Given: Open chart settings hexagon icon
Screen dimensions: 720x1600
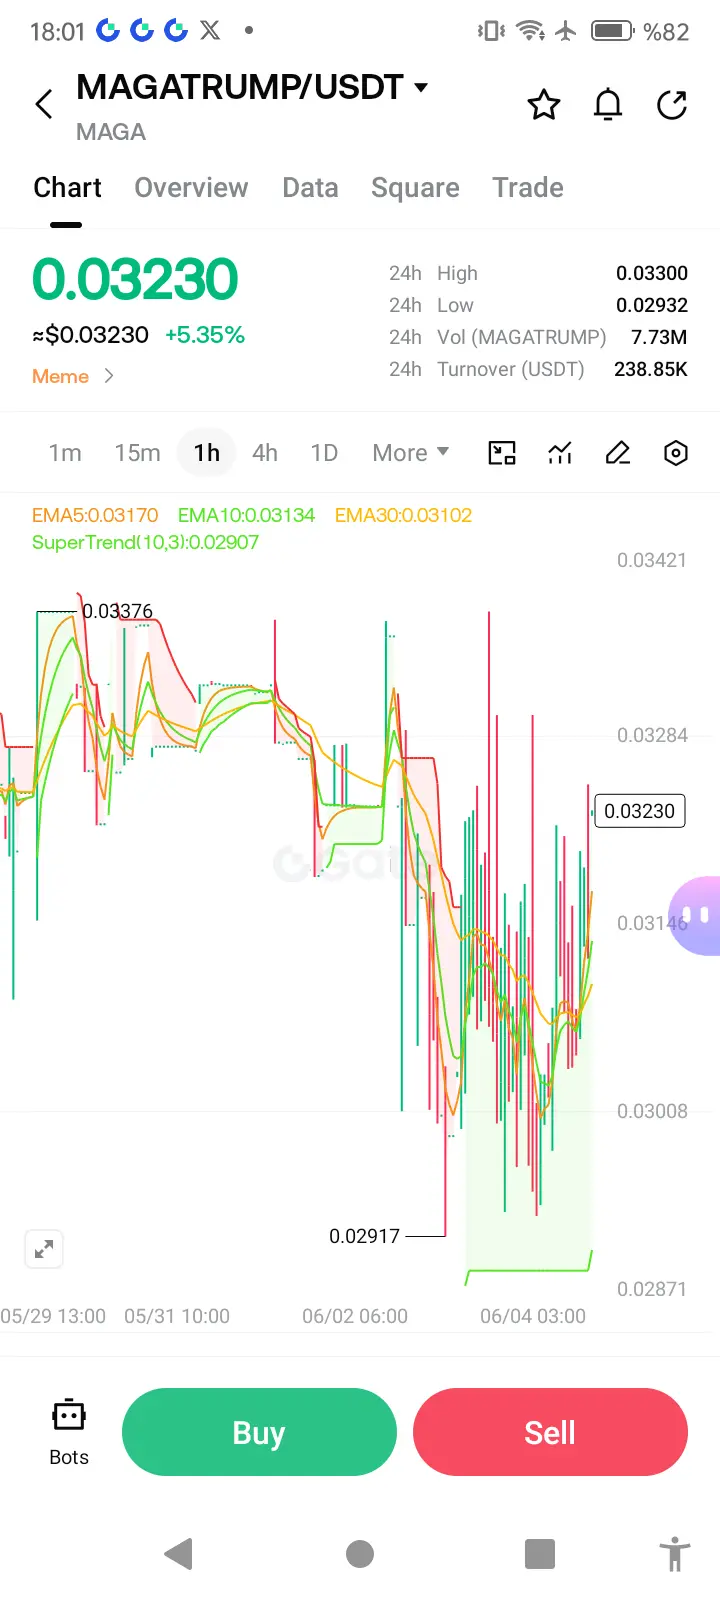Looking at the screenshot, I should point(676,453).
